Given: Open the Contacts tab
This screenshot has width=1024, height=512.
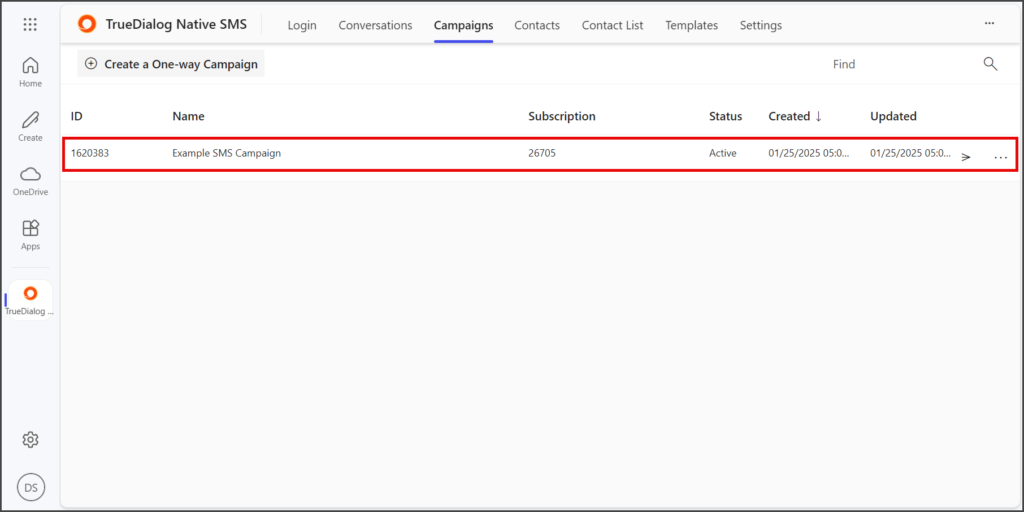Looking at the screenshot, I should point(537,25).
